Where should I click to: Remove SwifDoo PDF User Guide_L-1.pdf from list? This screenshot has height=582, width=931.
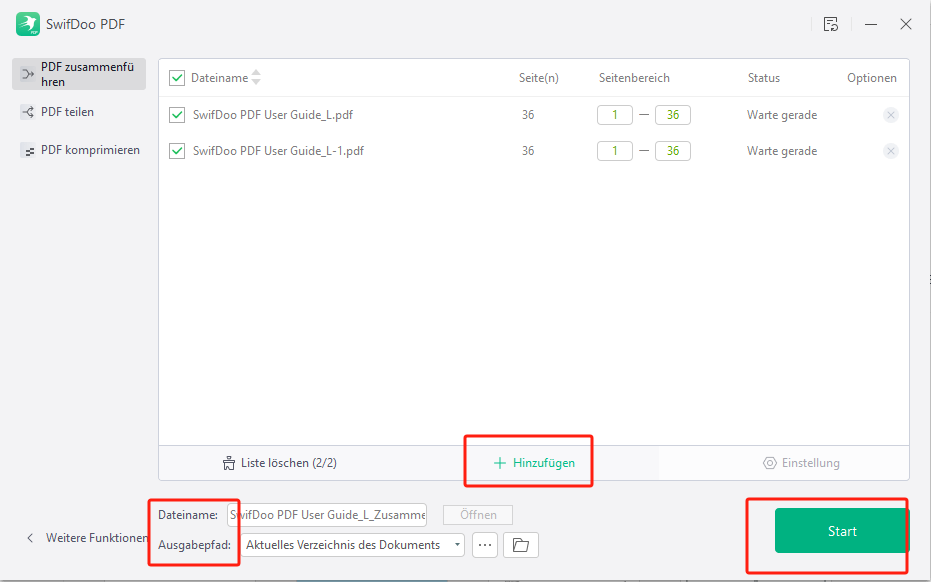pyautogui.click(x=890, y=151)
